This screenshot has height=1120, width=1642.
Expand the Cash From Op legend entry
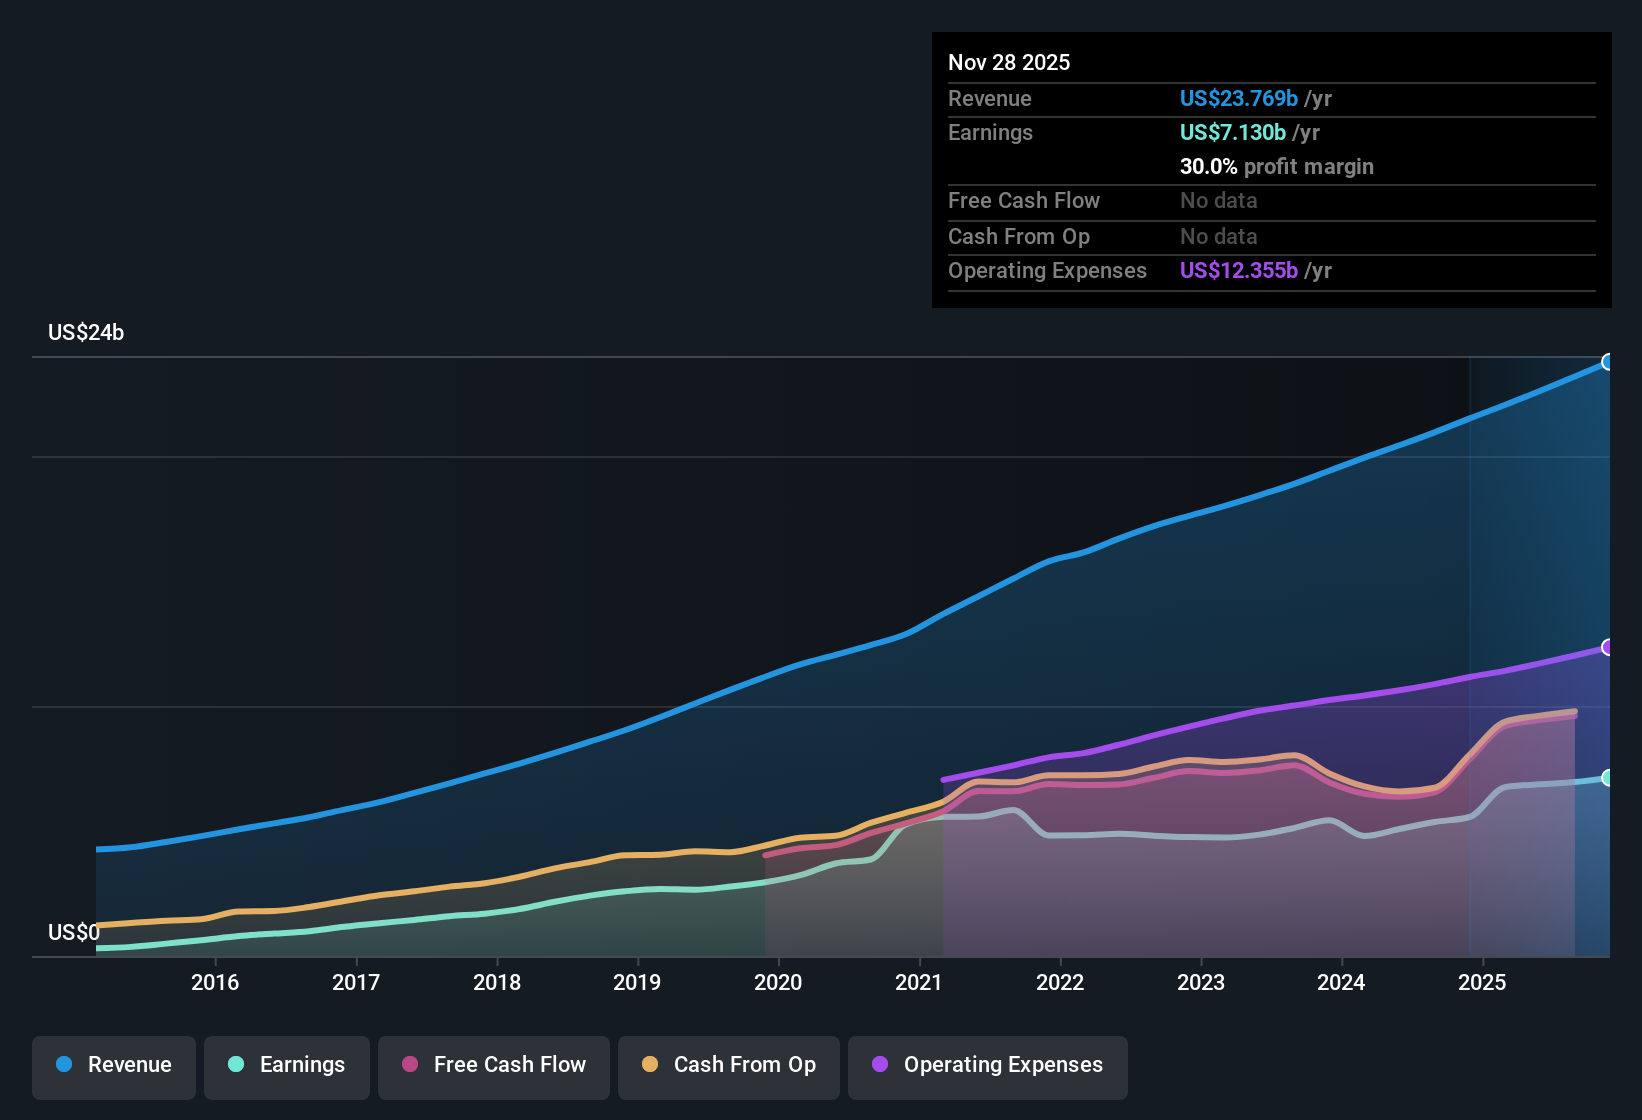coord(728,1065)
